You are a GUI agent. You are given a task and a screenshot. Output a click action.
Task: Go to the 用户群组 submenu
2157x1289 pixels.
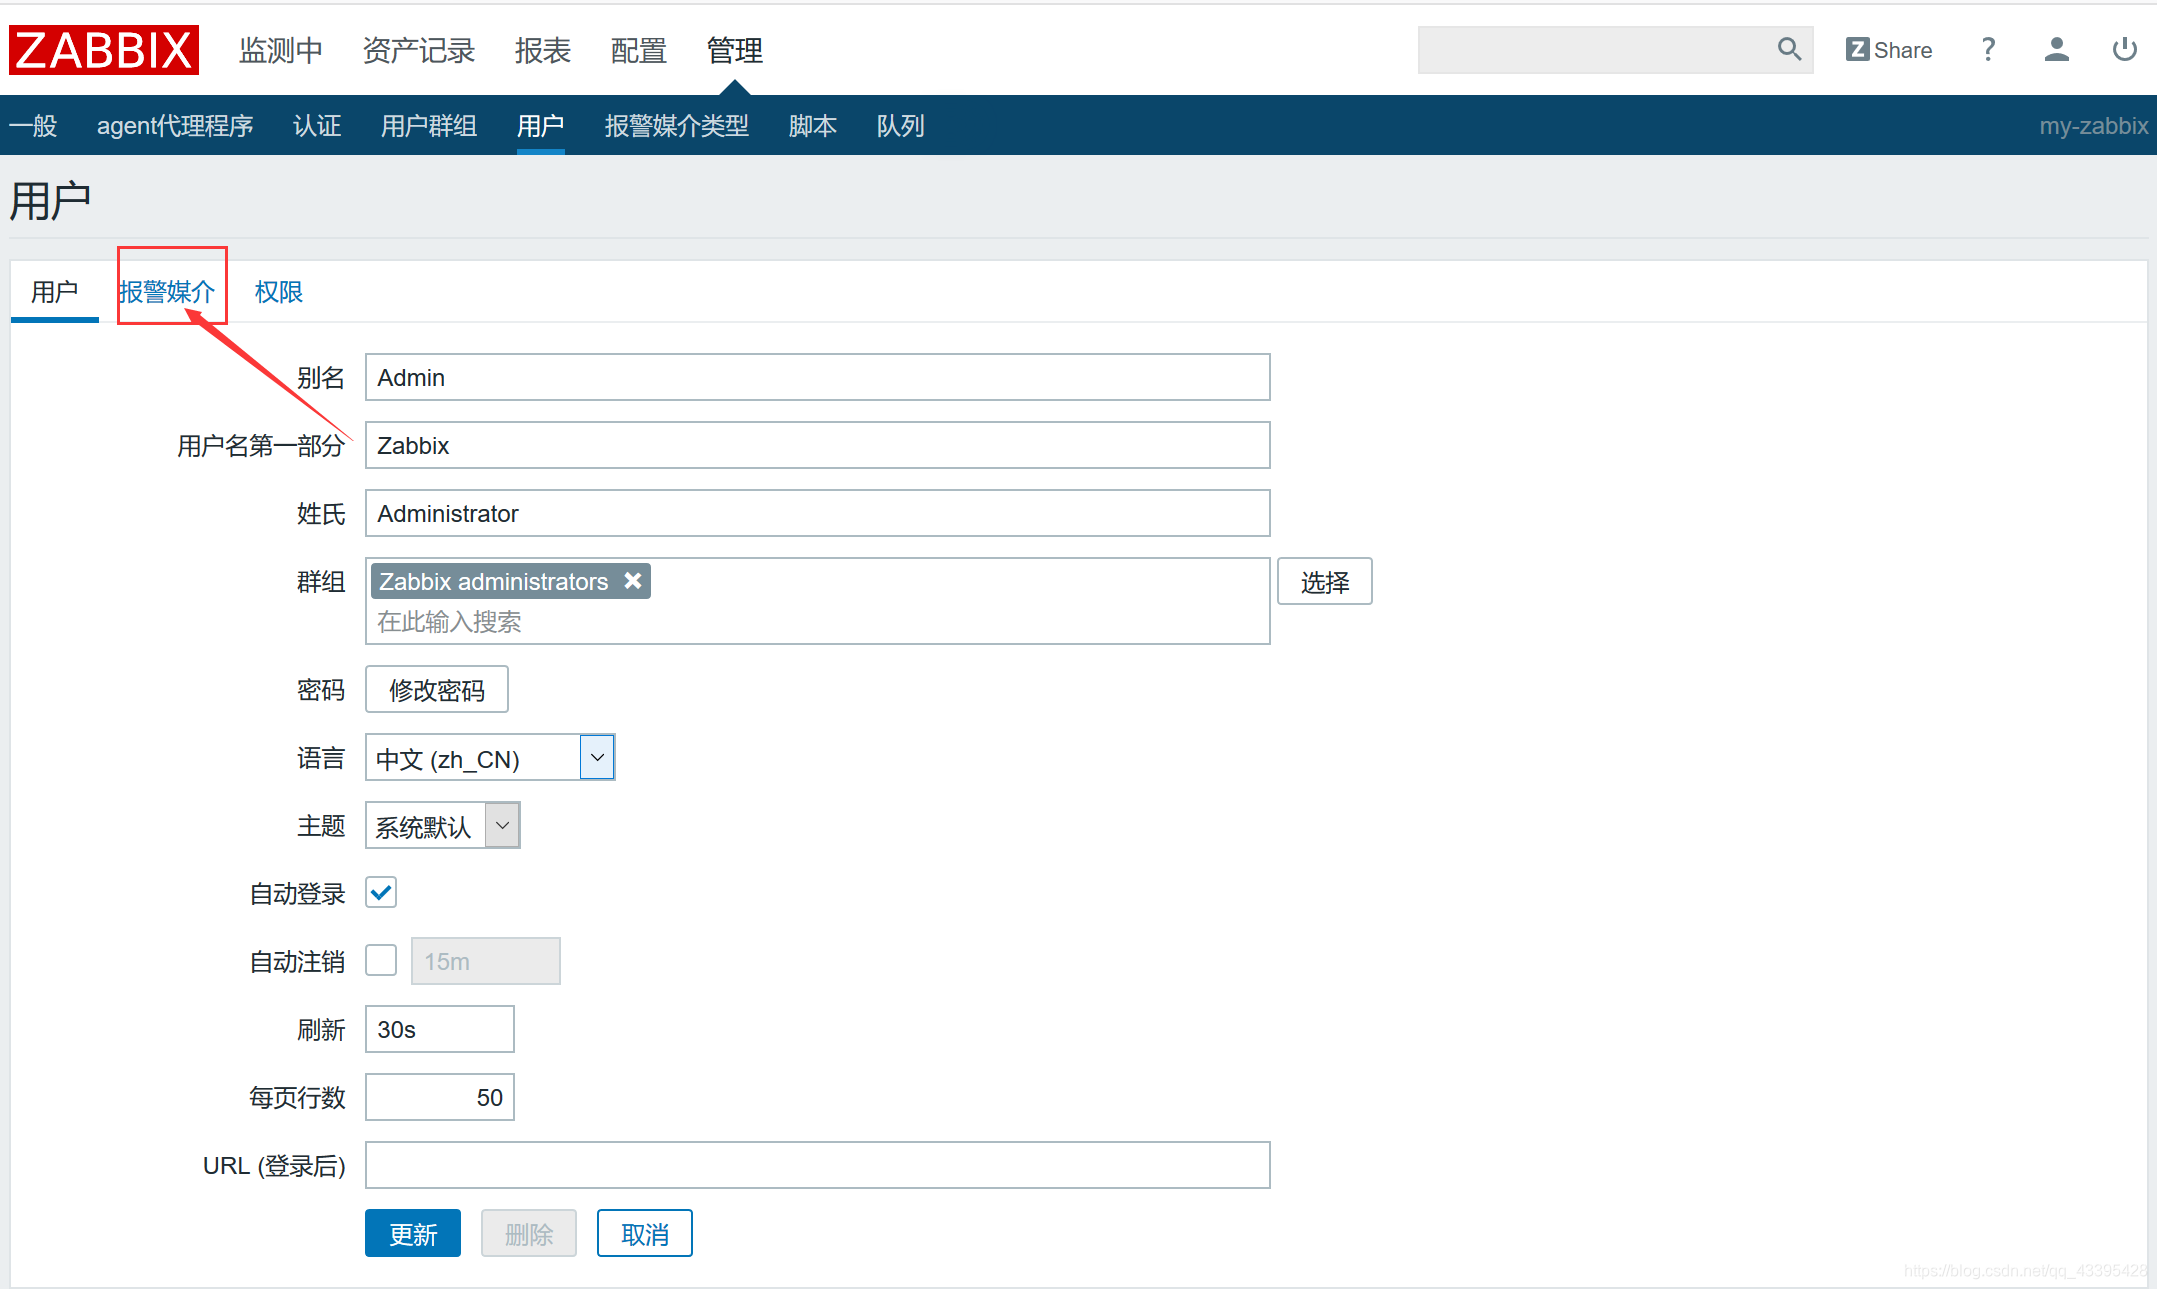(429, 126)
